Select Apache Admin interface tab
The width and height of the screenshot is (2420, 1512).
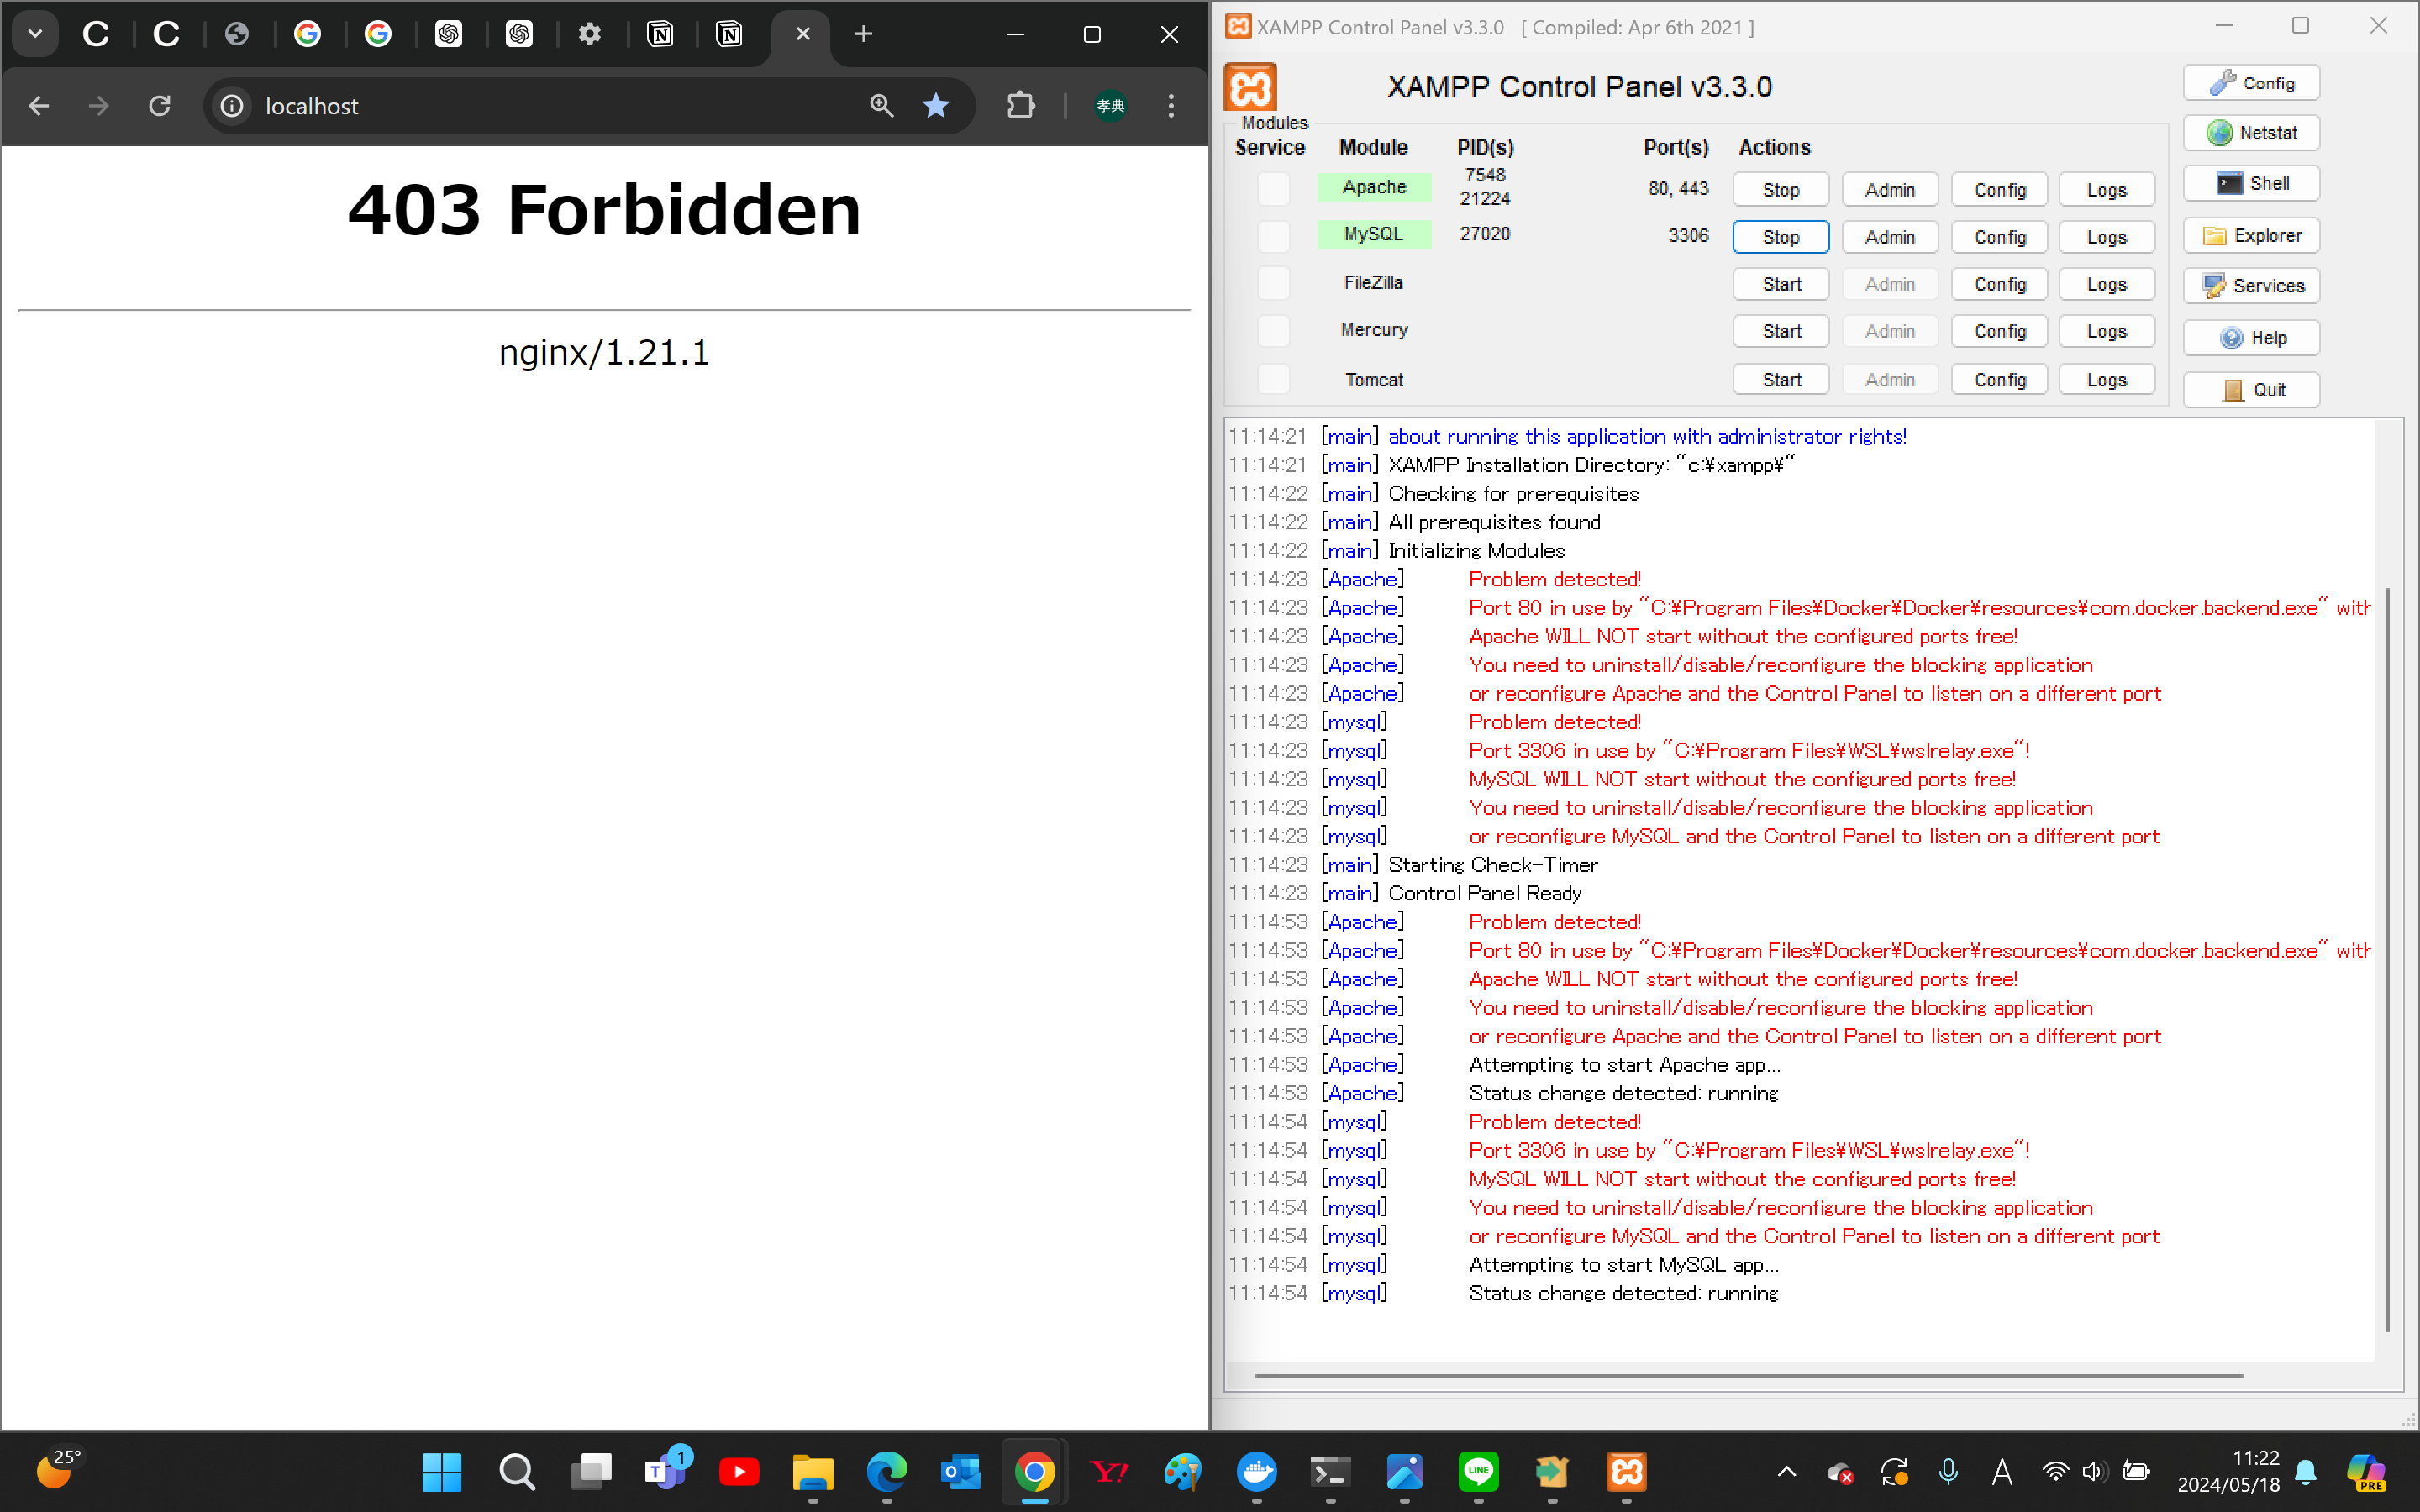click(1891, 186)
